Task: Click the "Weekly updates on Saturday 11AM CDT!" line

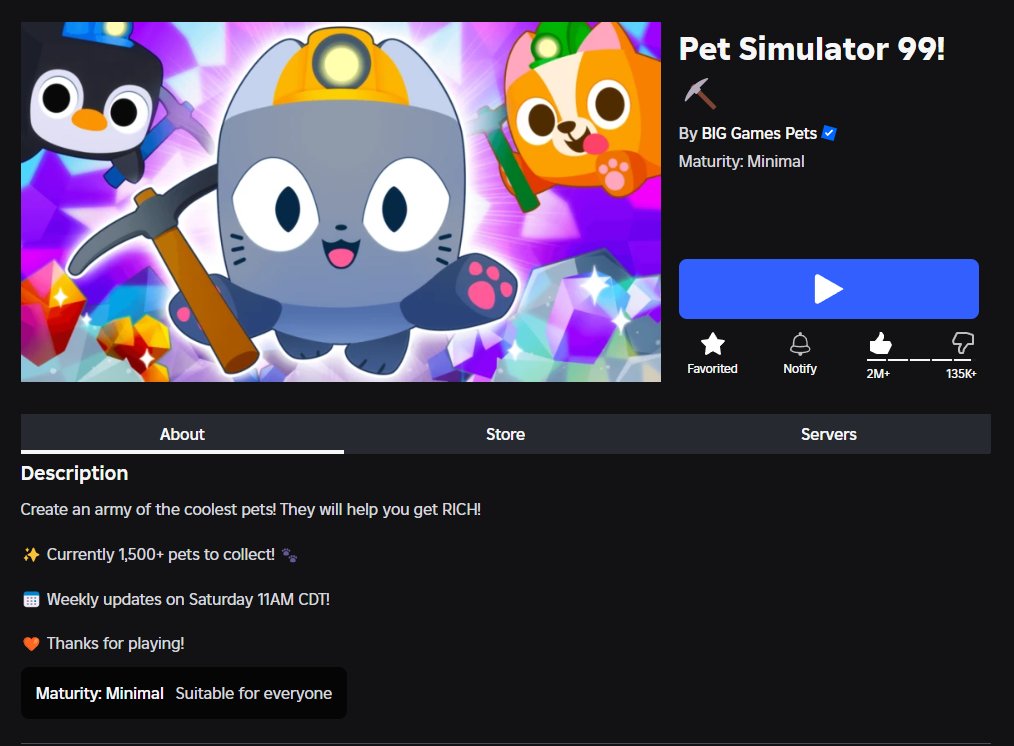Action: tap(188, 599)
